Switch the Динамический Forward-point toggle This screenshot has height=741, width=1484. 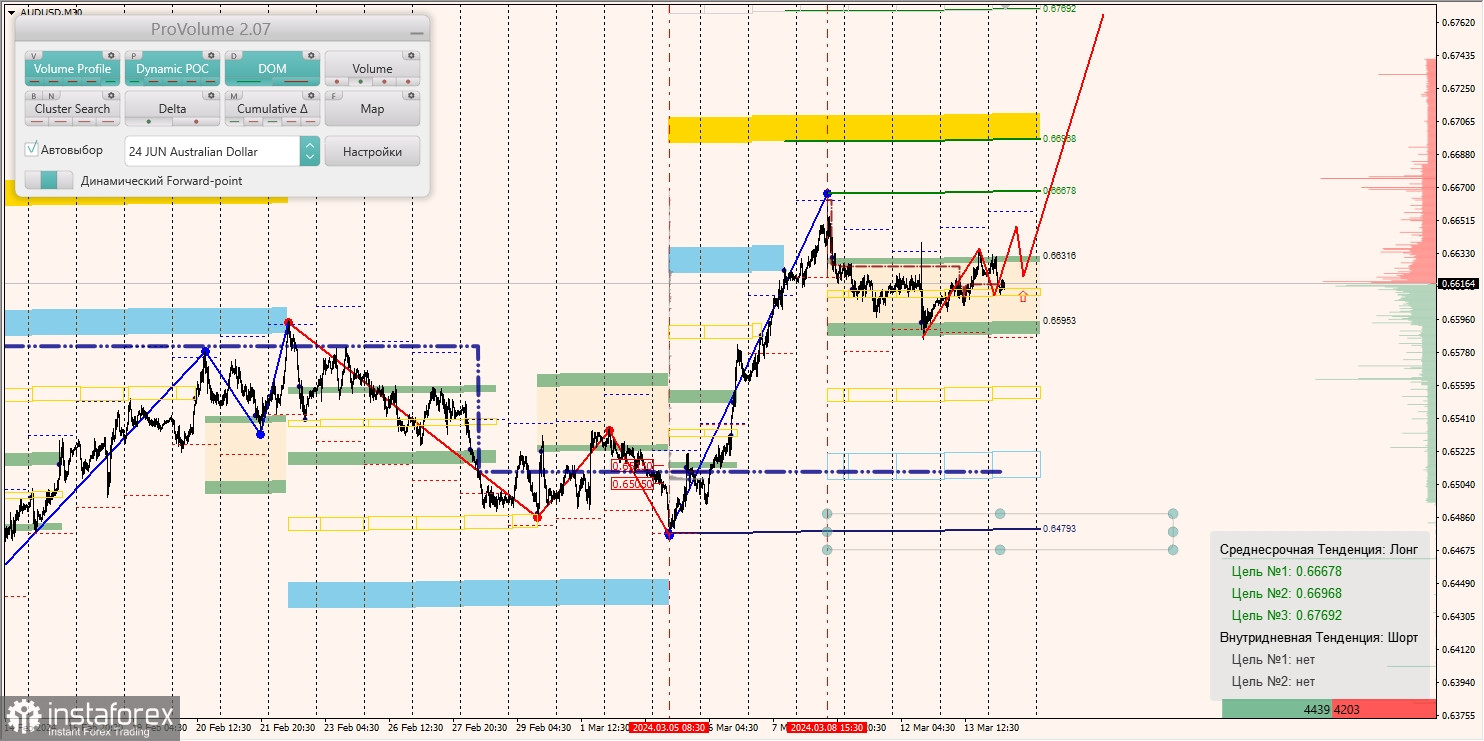[49, 180]
